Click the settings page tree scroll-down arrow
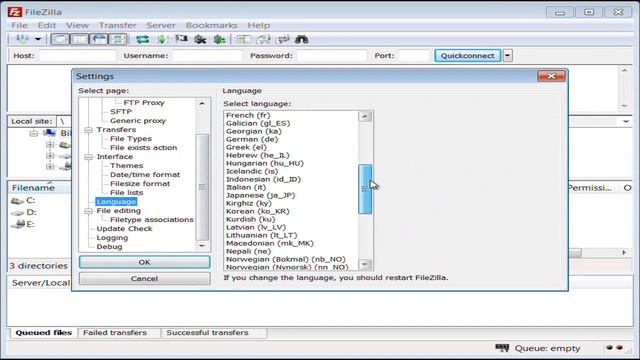This screenshot has width=640, height=360. coord(202,246)
